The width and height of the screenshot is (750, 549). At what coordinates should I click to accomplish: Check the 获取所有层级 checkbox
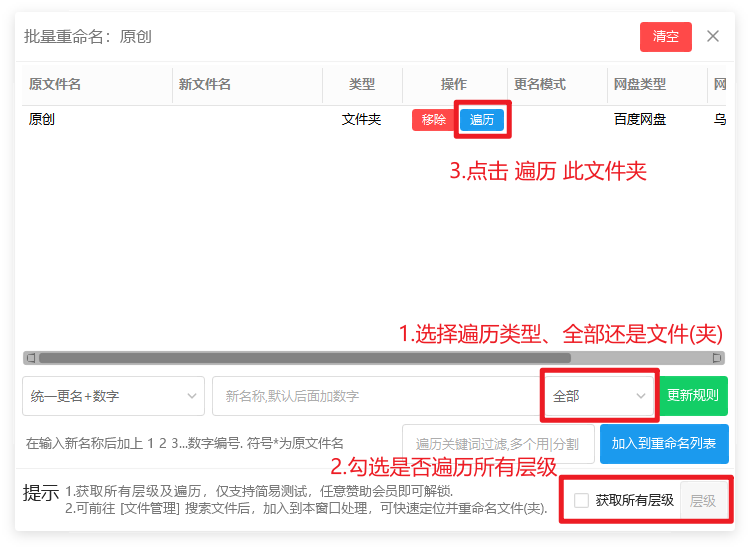point(581,501)
